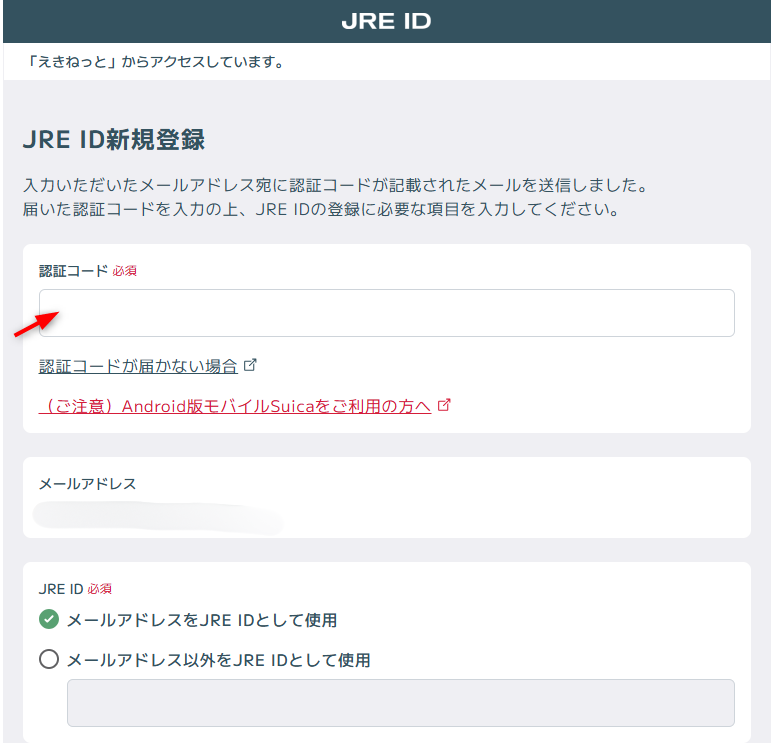The height and width of the screenshot is (743, 780).
Task: Select メールアドレス以外をJRE IDとして使用 radio button
Action: [x=49, y=659]
